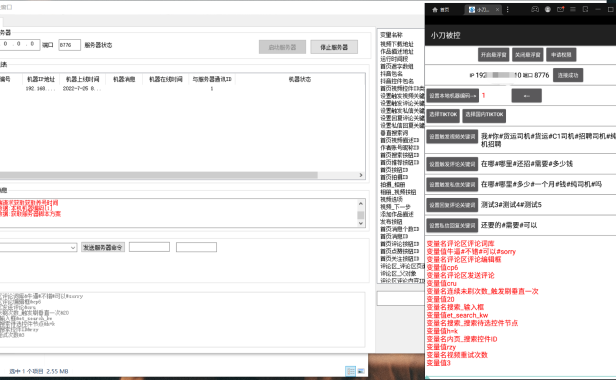Click 关闭悬浮窗 button
This screenshot has width=616, height=380.
coord(528,55)
